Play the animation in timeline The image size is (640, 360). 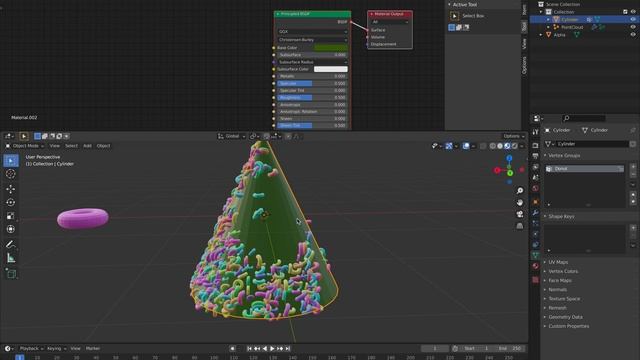tap(272, 349)
